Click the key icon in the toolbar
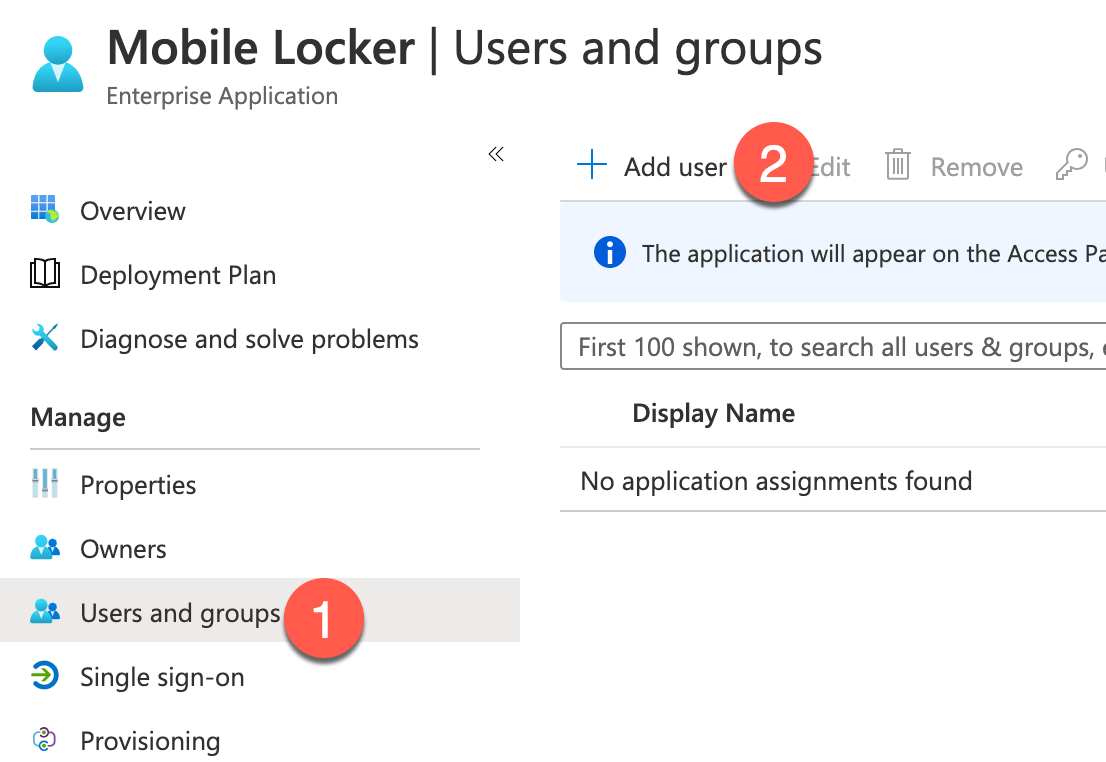The image size is (1106, 762). coord(1071,164)
